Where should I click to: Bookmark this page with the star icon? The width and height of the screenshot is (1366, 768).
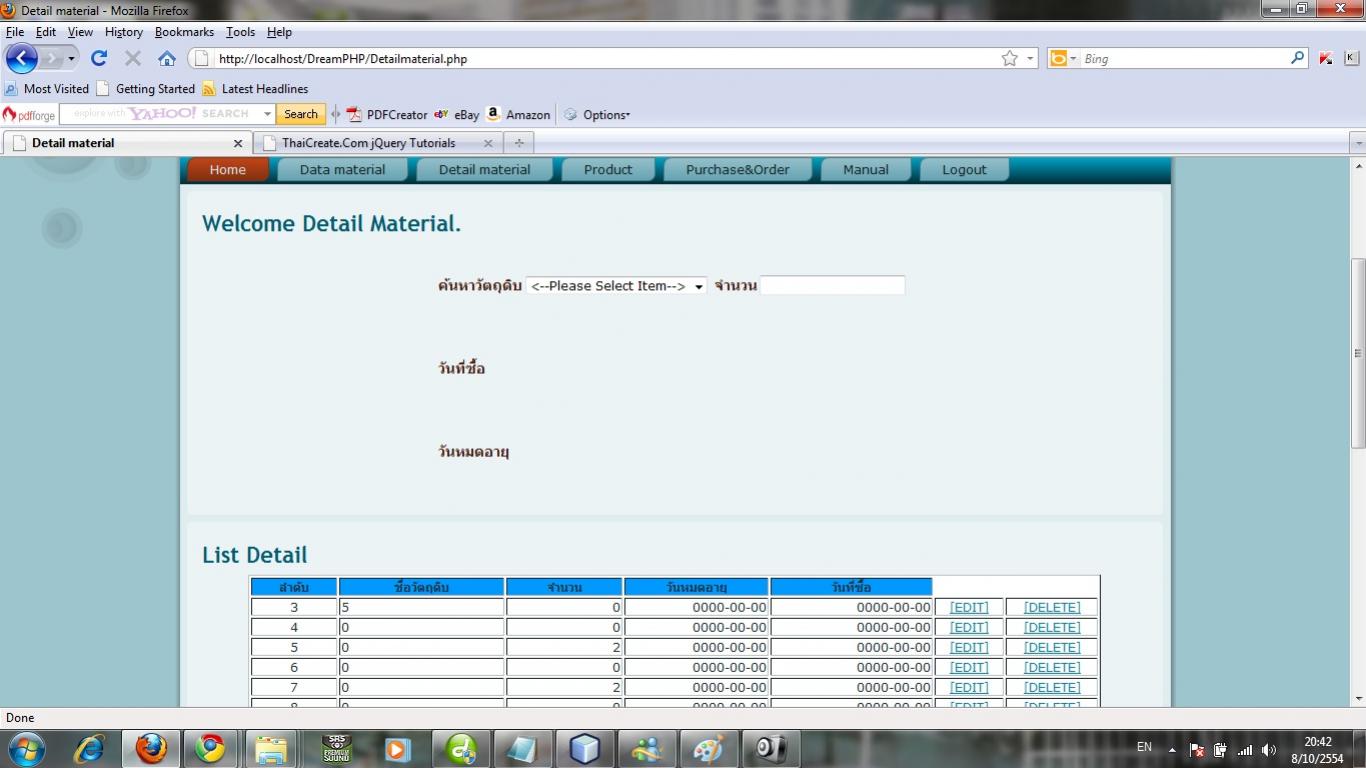click(1010, 58)
